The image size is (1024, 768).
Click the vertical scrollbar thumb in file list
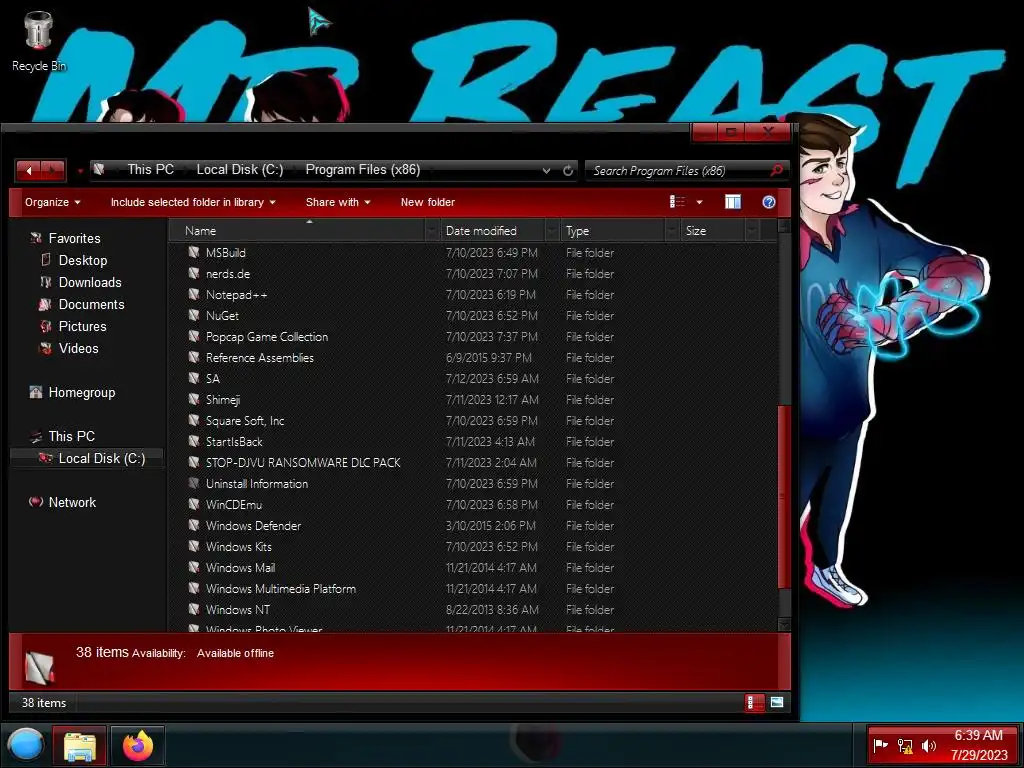(x=784, y=496)
